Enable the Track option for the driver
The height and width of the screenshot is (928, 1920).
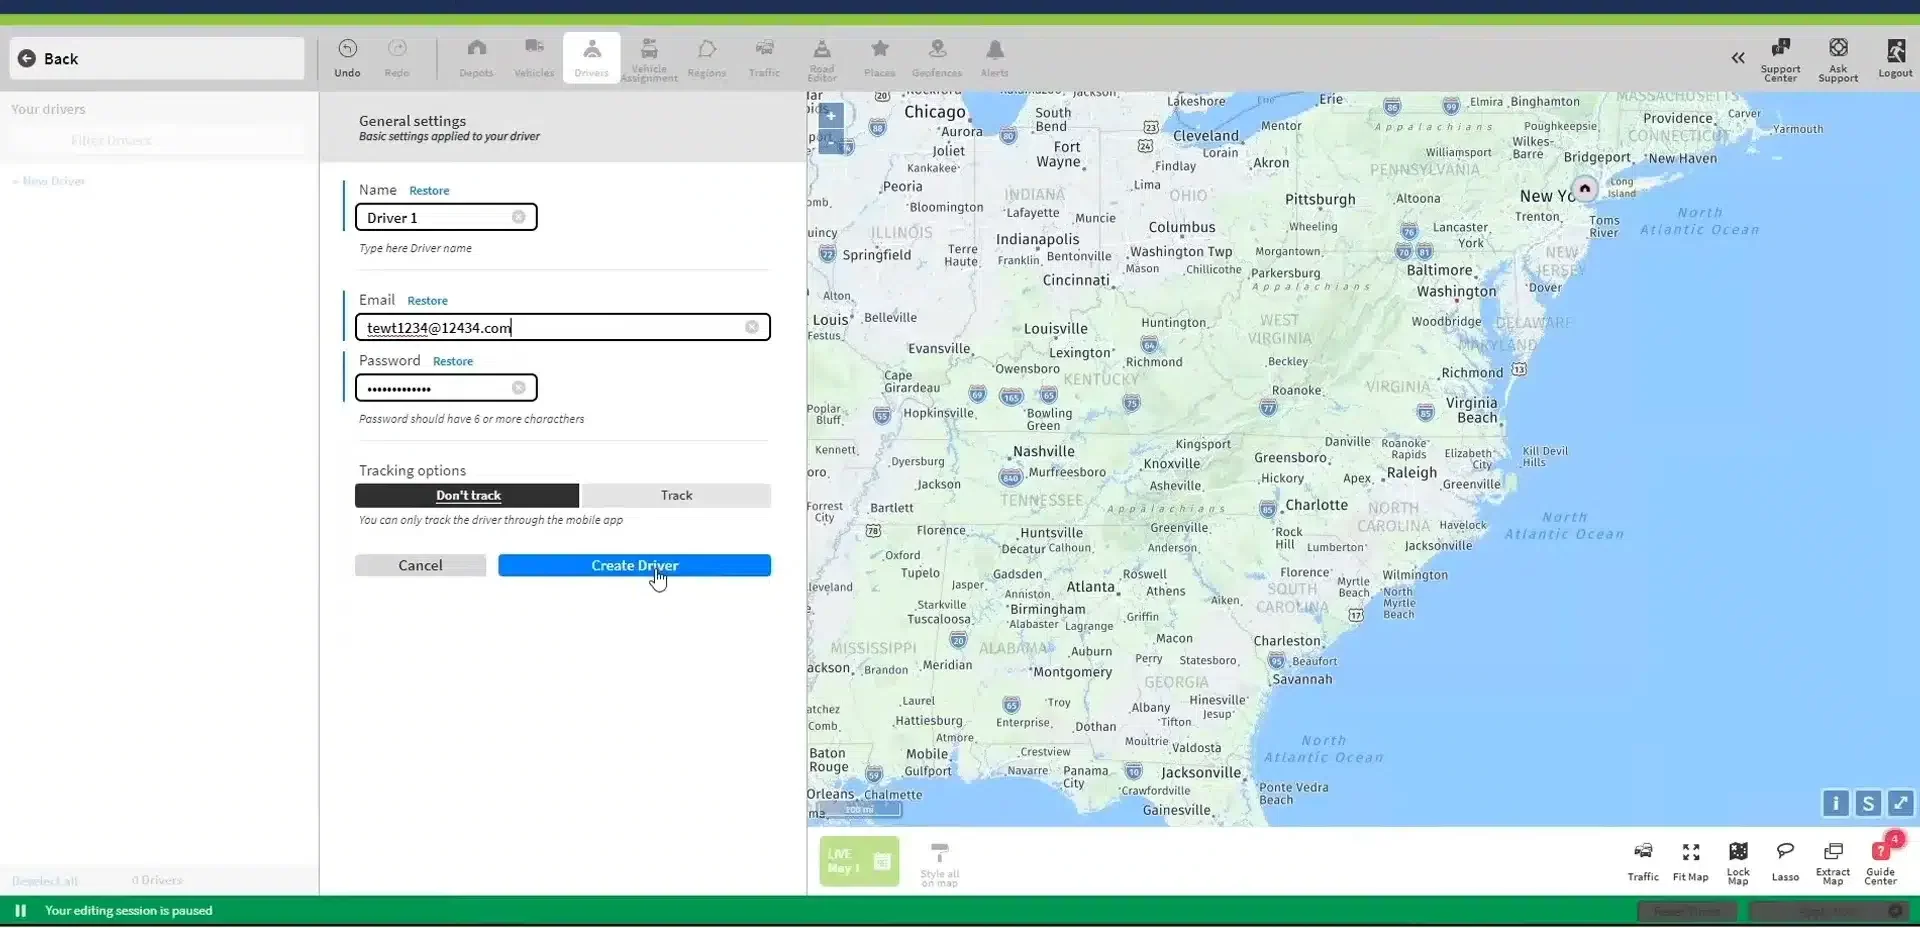[x=676, y=495]
